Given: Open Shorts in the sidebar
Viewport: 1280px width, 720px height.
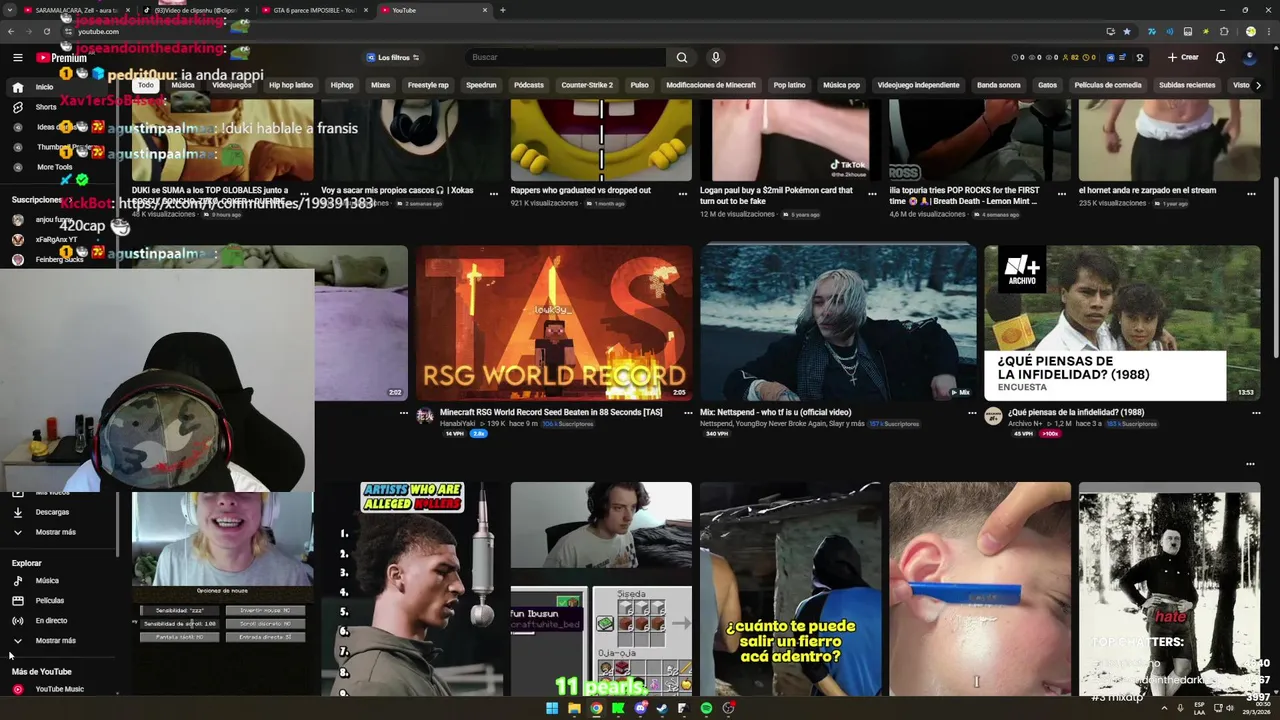Looking at the screenshot, I should tap(46, 107).
